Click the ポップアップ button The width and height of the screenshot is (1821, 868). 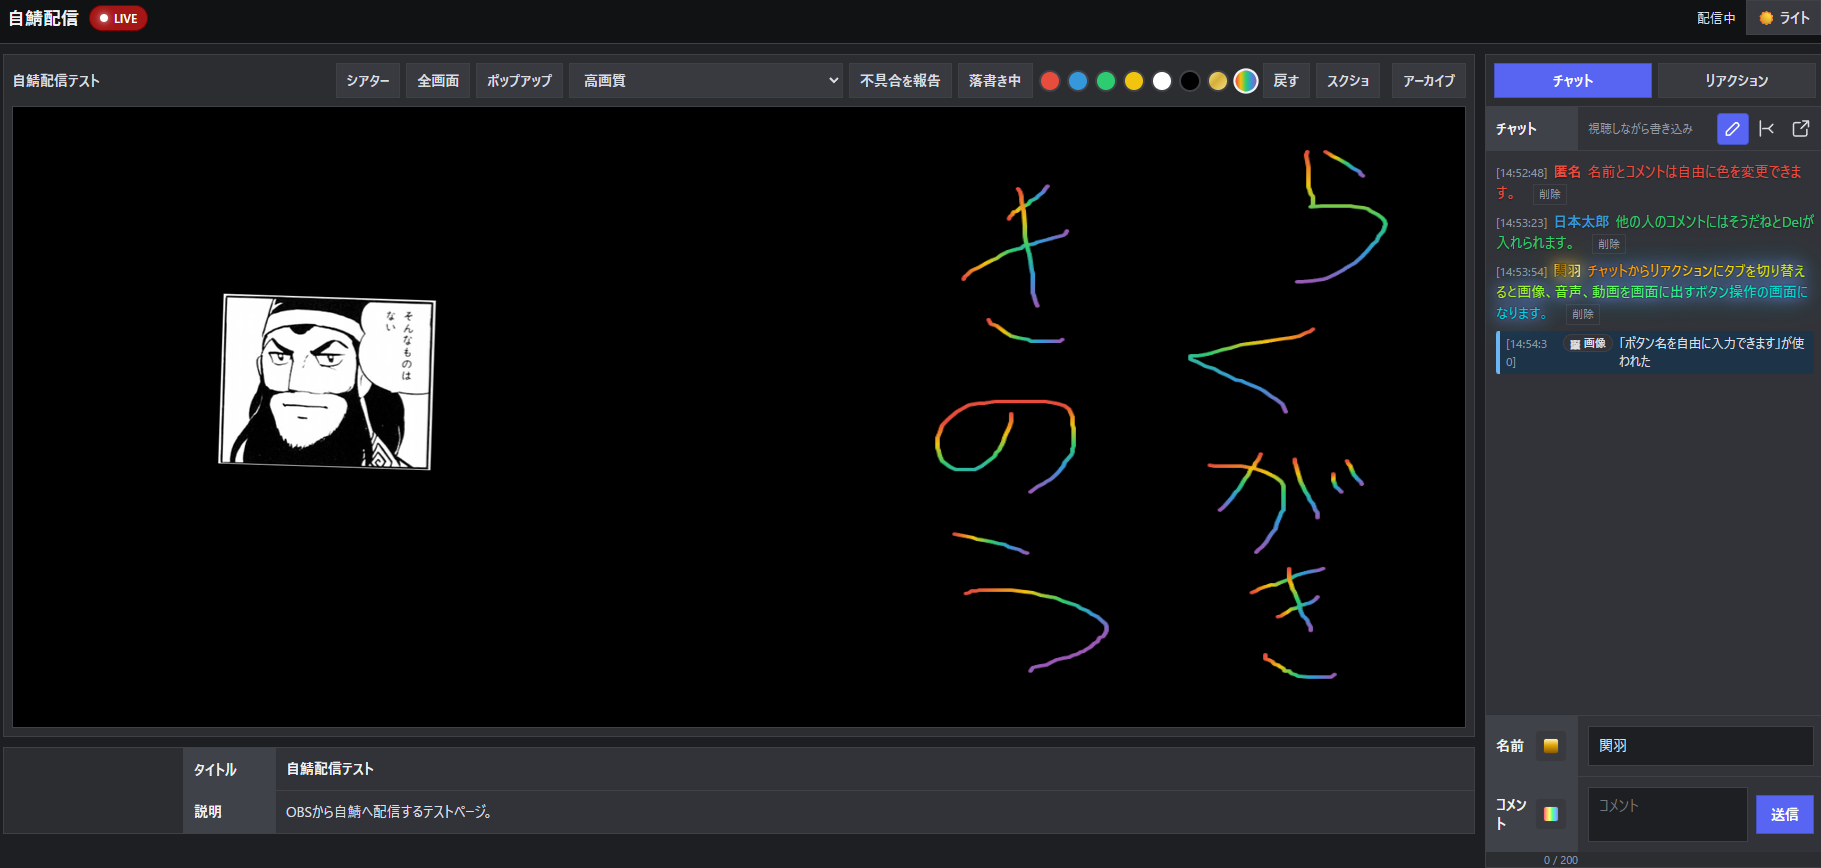[519, 81]
